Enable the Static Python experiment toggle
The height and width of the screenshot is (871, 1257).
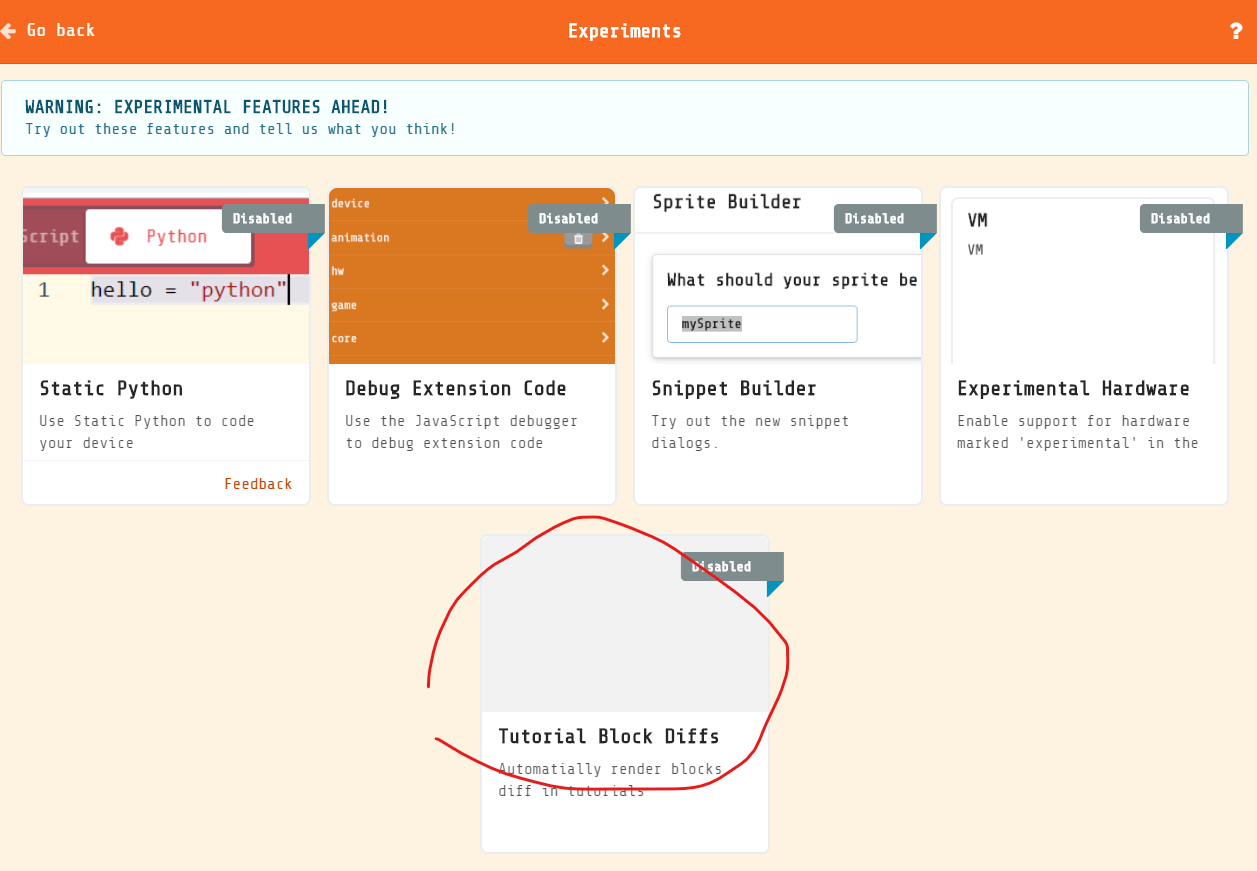pyautogui.click(x=262, y=218)
